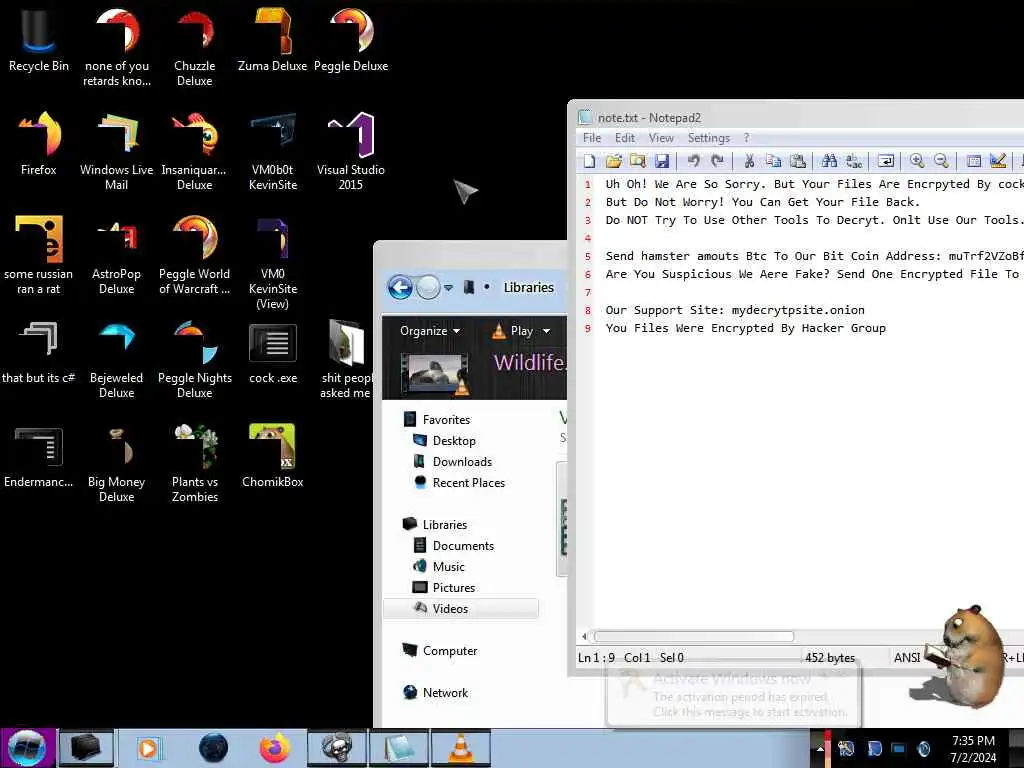The width and height of the screenshot is (1024, 768).
Task: Click Play in Explorer command bar
Action: tap(513, 331)
